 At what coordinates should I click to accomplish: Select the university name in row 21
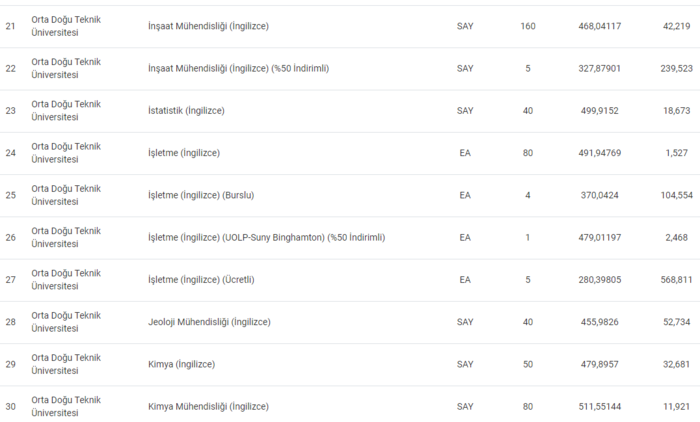(x=66, y=26)
